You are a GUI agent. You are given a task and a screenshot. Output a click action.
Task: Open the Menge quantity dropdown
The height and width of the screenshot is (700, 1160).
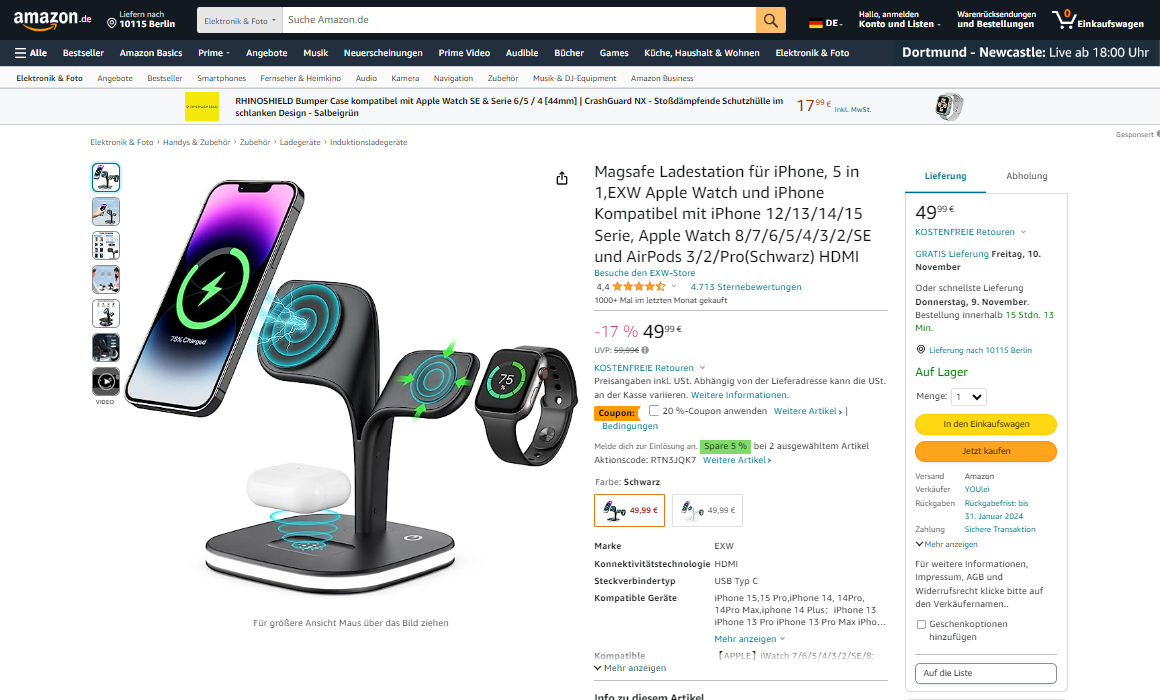click(x=968, y=397)
